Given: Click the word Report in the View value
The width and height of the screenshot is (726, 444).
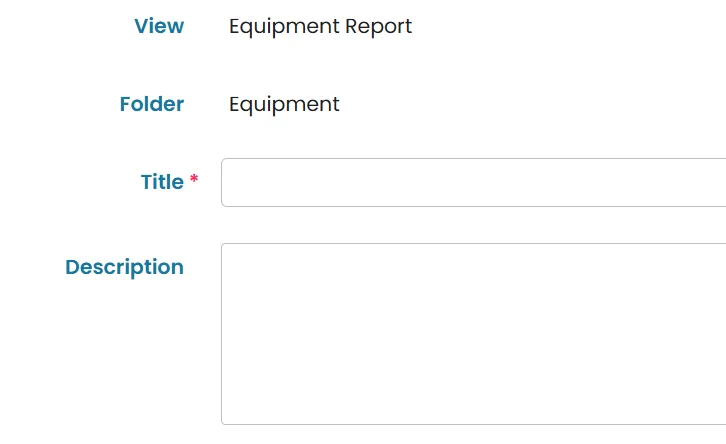Looking at the screenshot, I should (x=378, y=26).
